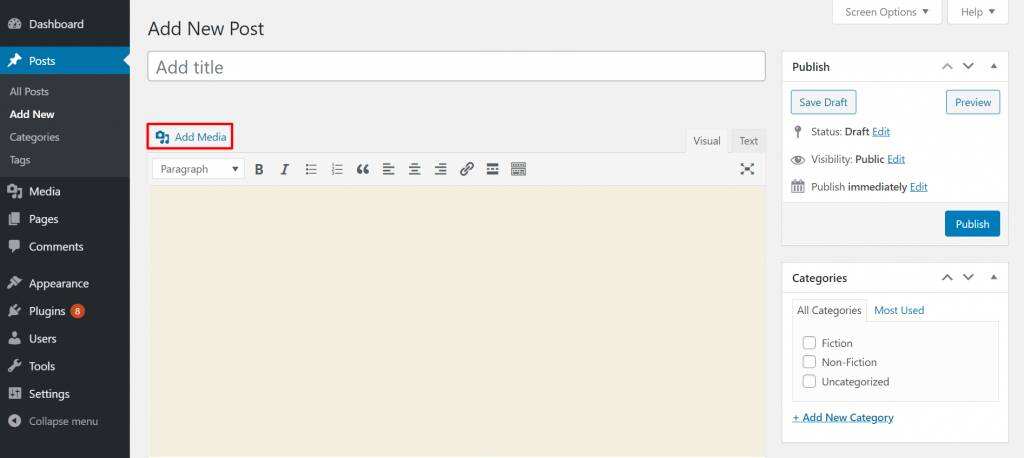Screen dimensions: 1024x458
Task: Click the Status pin icon
Action: [x=797, y=132]
